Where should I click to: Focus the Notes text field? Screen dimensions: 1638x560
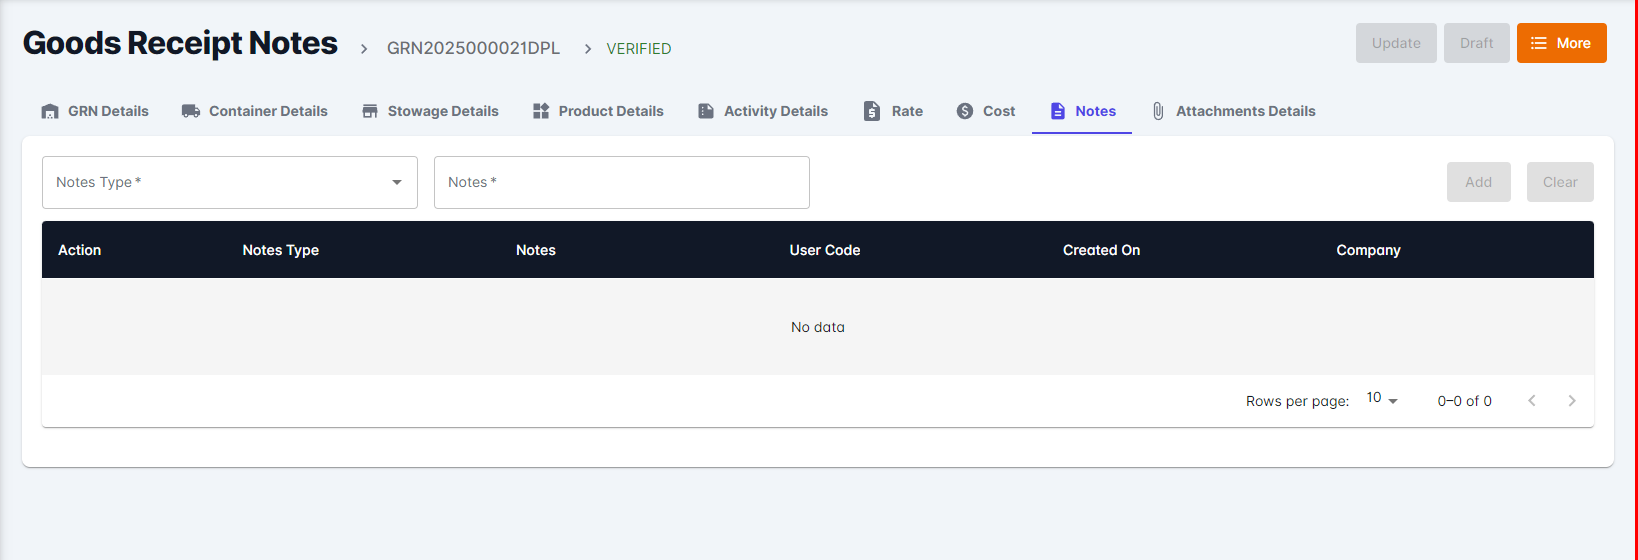coord(621,182)
